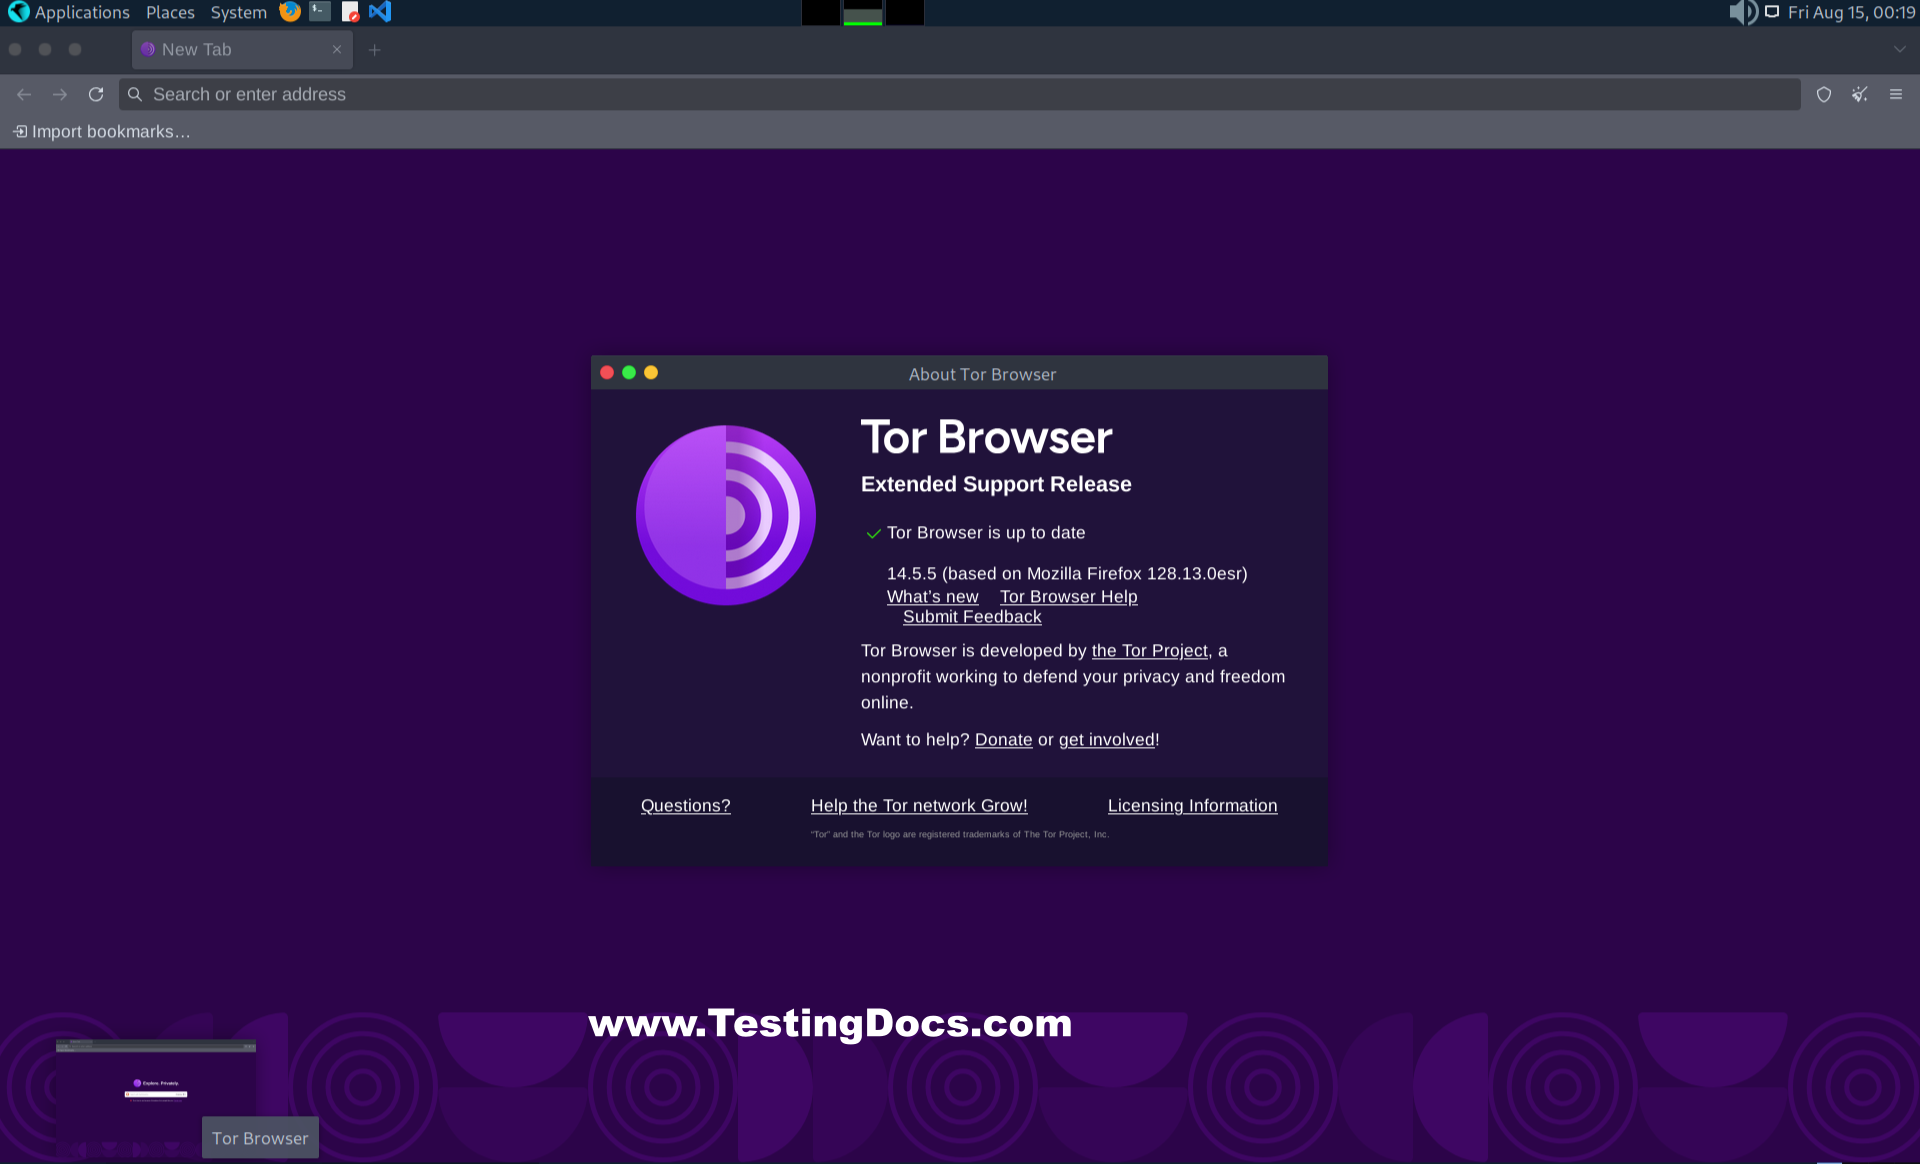The height and width of the screenshot is (1164, 1920).
Task: Click the Donate link
Action: point(1003,739)
